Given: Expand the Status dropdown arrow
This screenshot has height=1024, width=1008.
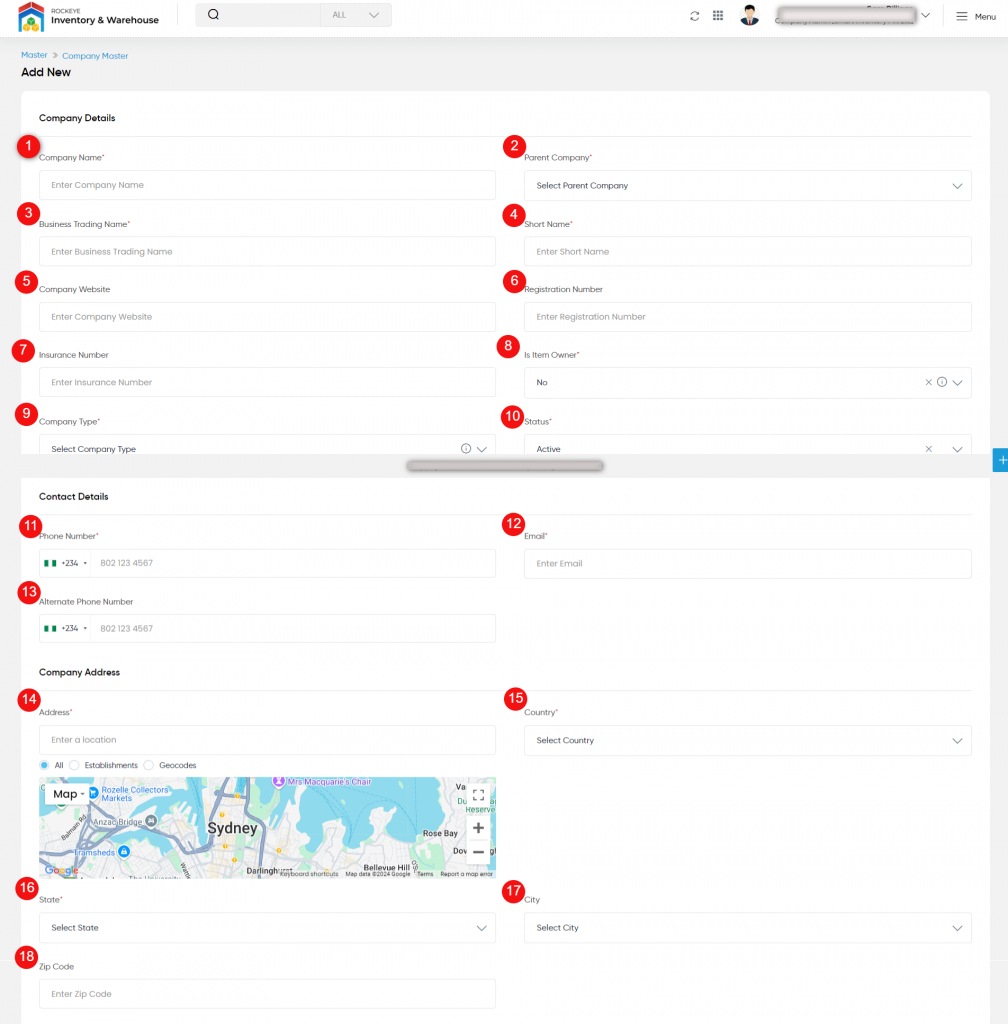Looking at the screenshot, I should coord(957,449).
